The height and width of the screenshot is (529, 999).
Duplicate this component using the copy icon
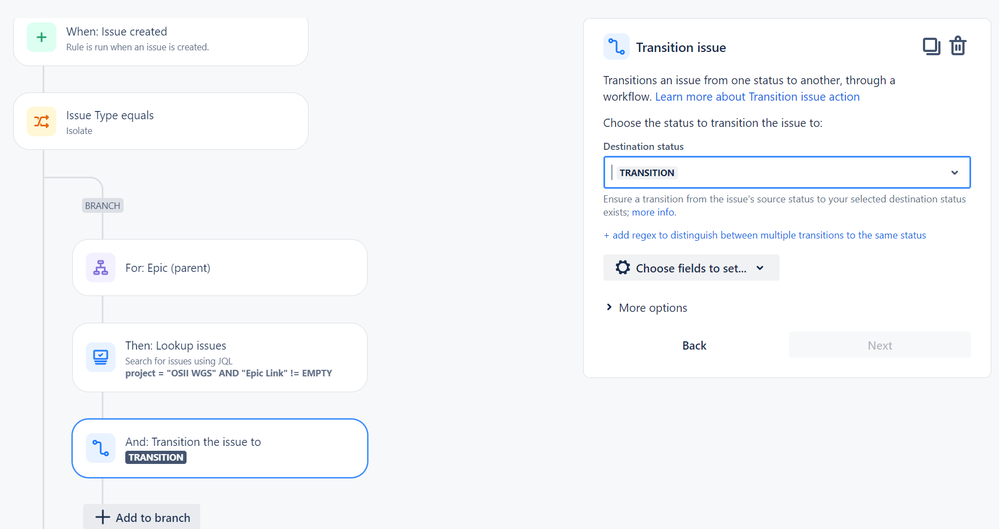click(931, 47)
